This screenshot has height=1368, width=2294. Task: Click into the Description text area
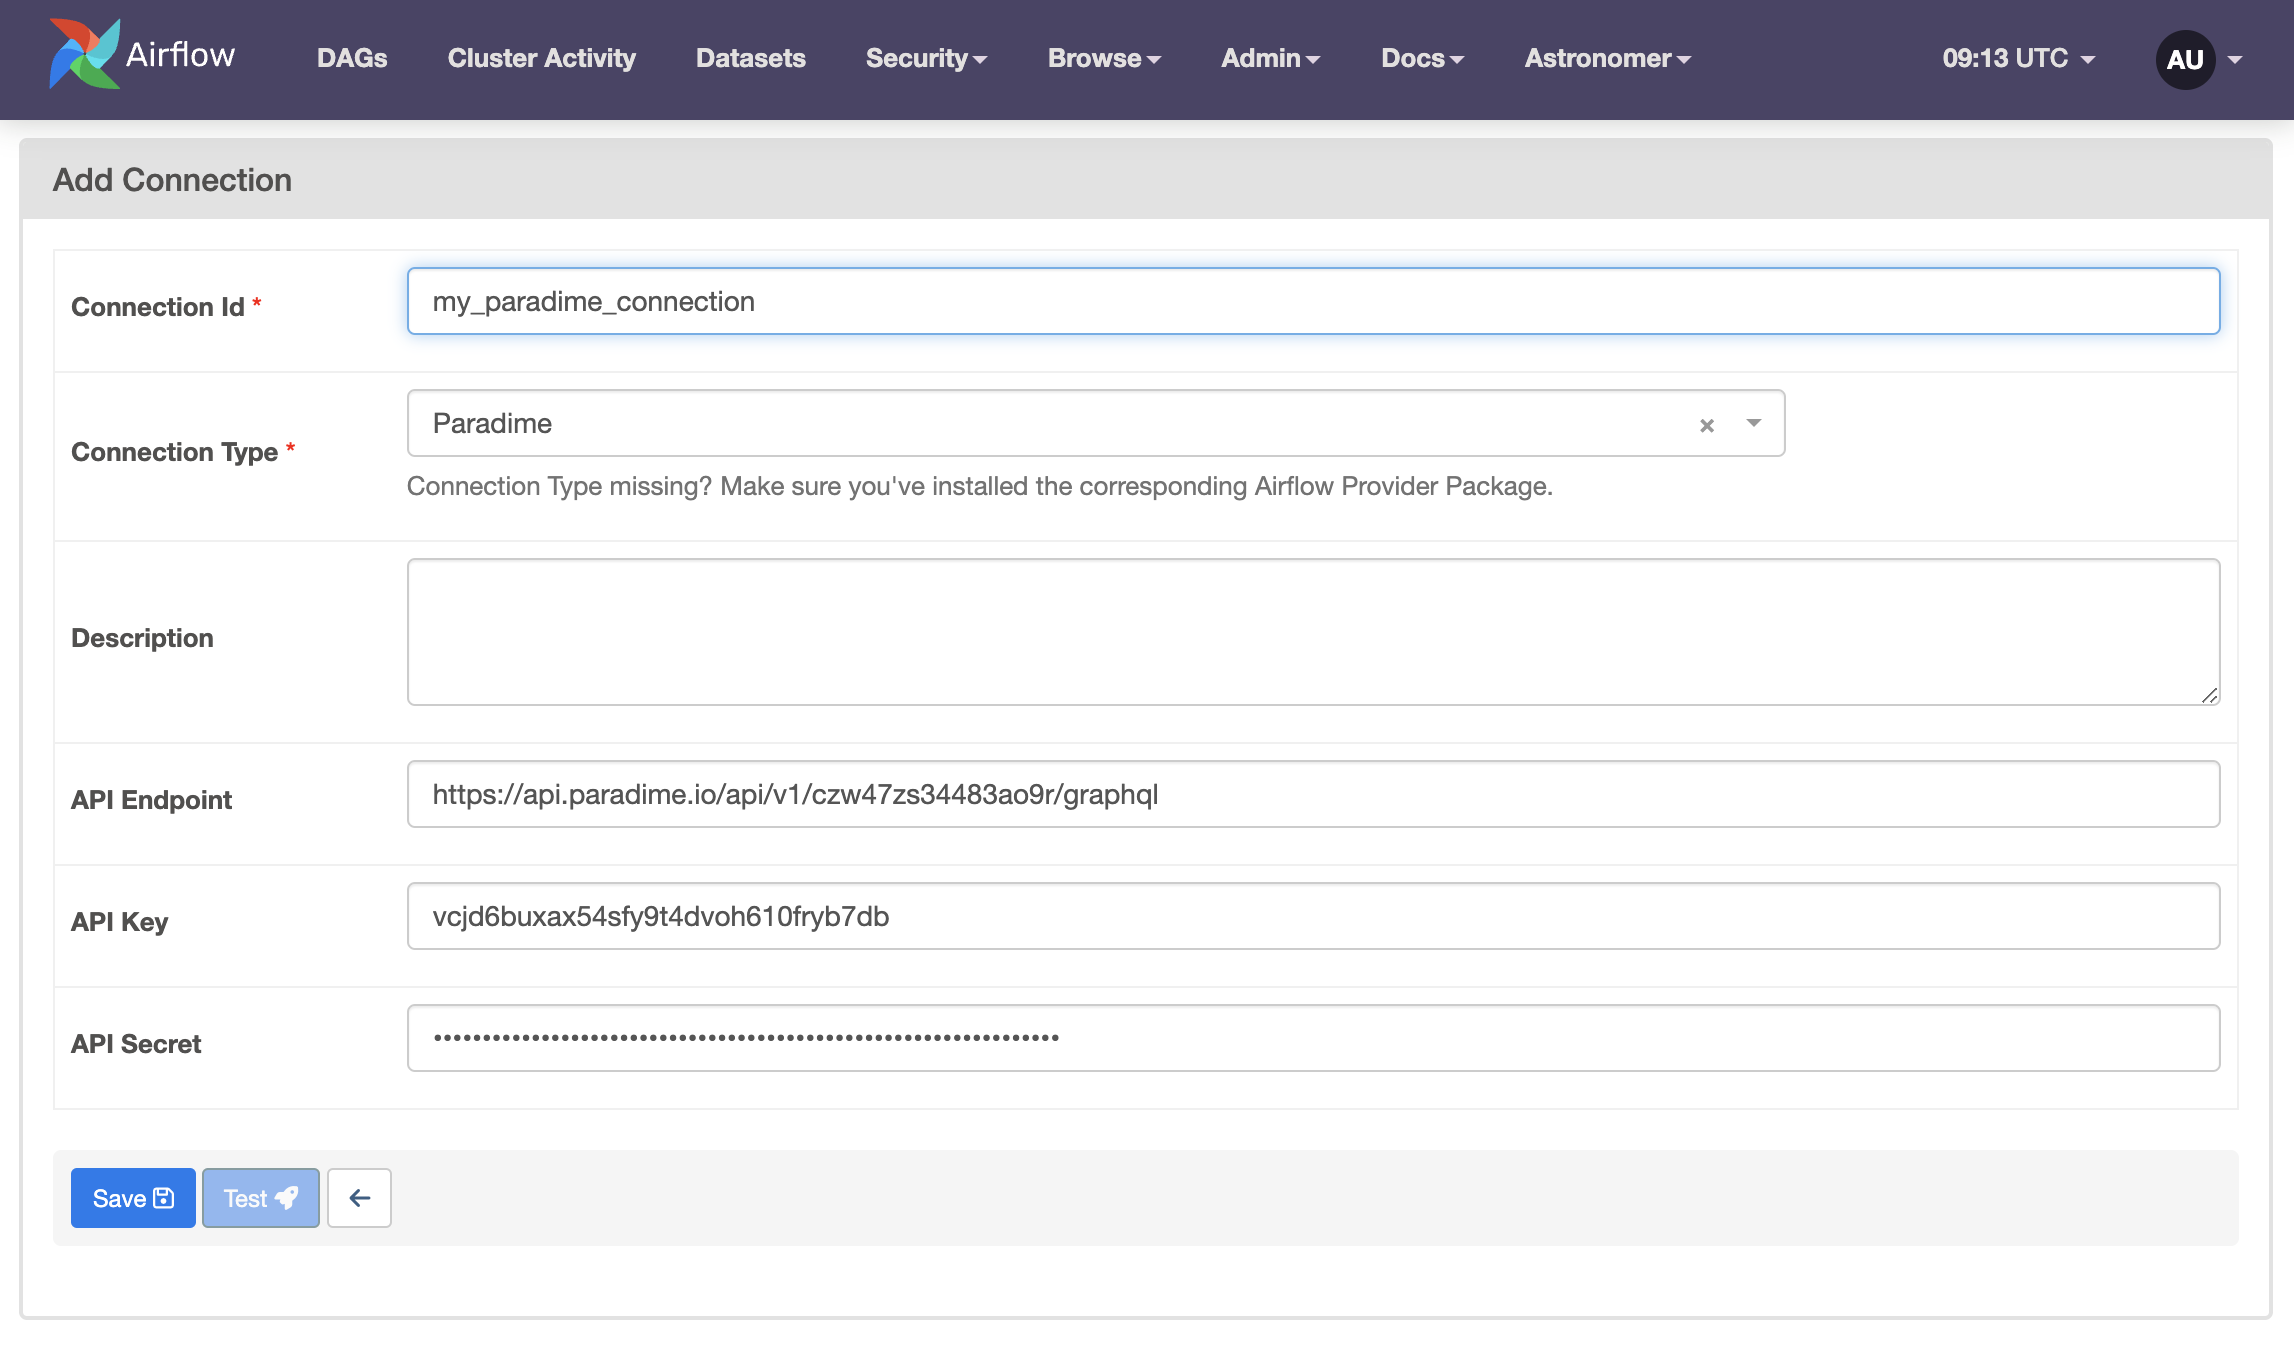(1313, 632)
